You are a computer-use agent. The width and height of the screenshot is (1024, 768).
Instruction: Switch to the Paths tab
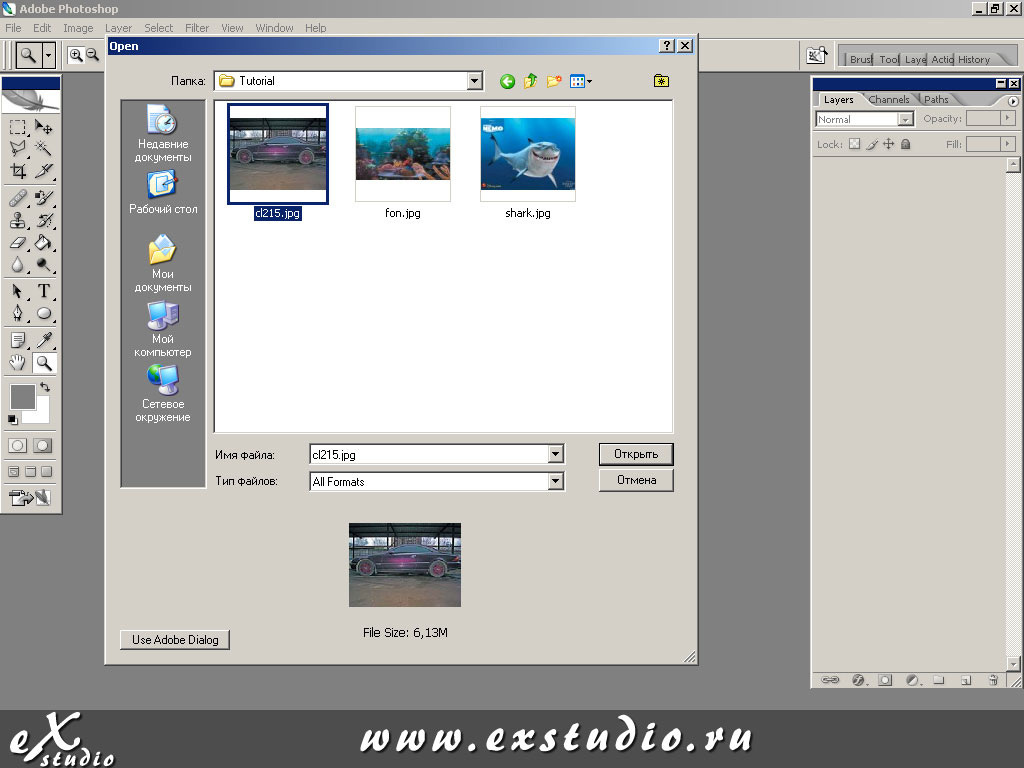click(x=936, y=99)
